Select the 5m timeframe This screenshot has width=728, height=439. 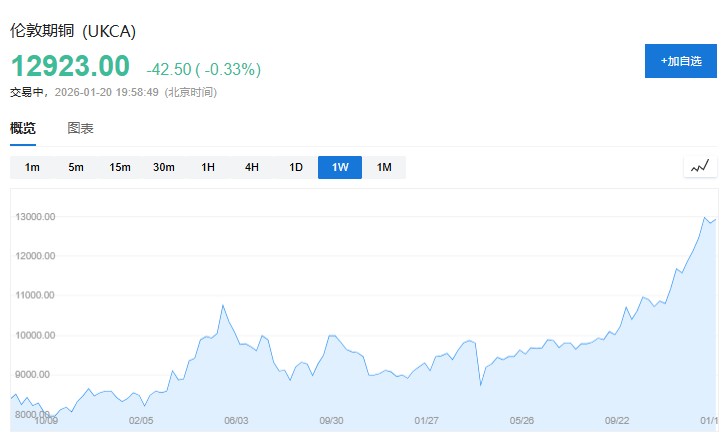tap(76, 167)
